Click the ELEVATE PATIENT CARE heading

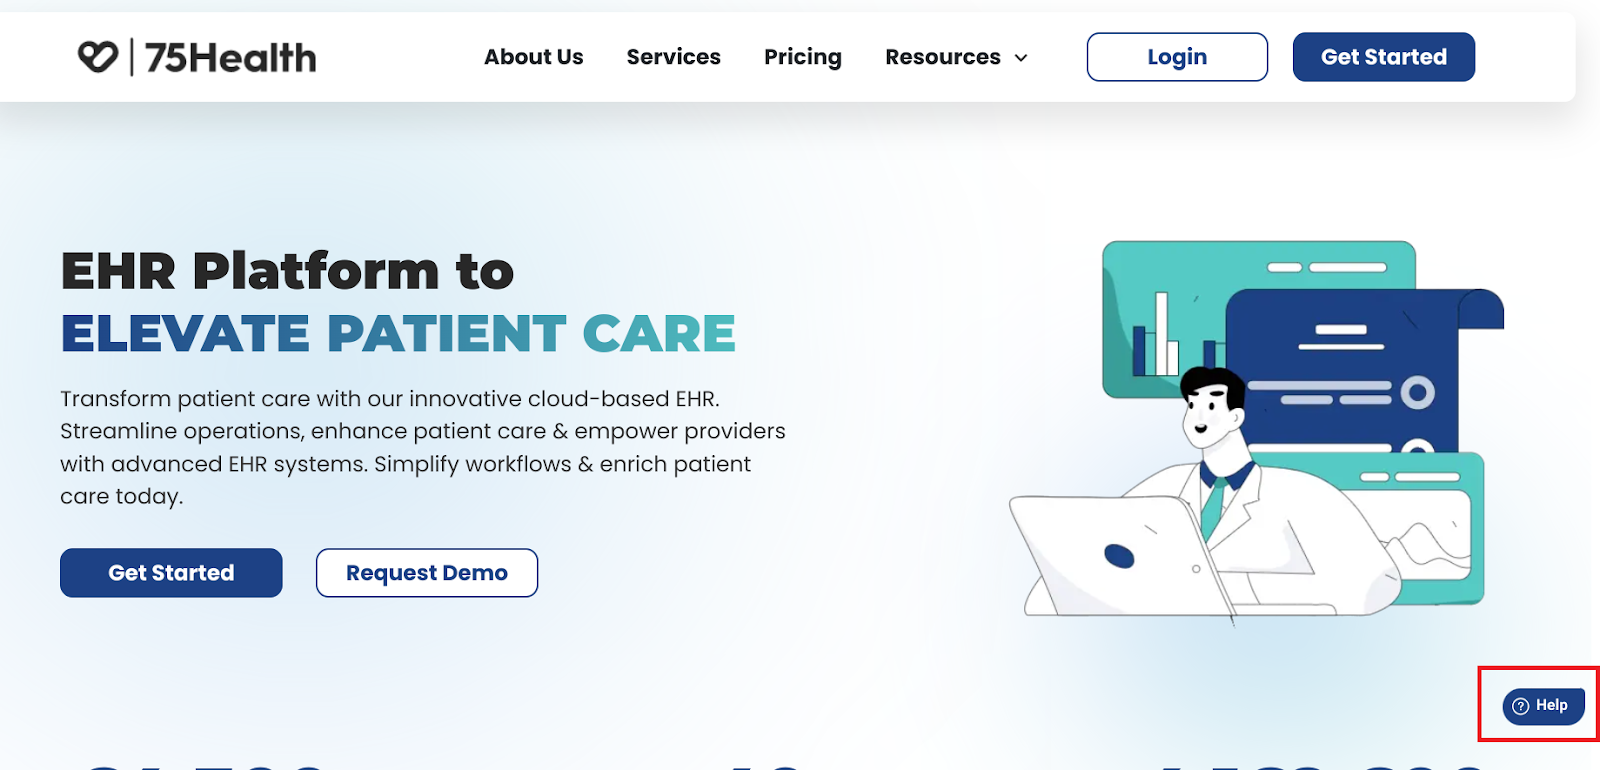coord(398,334)
